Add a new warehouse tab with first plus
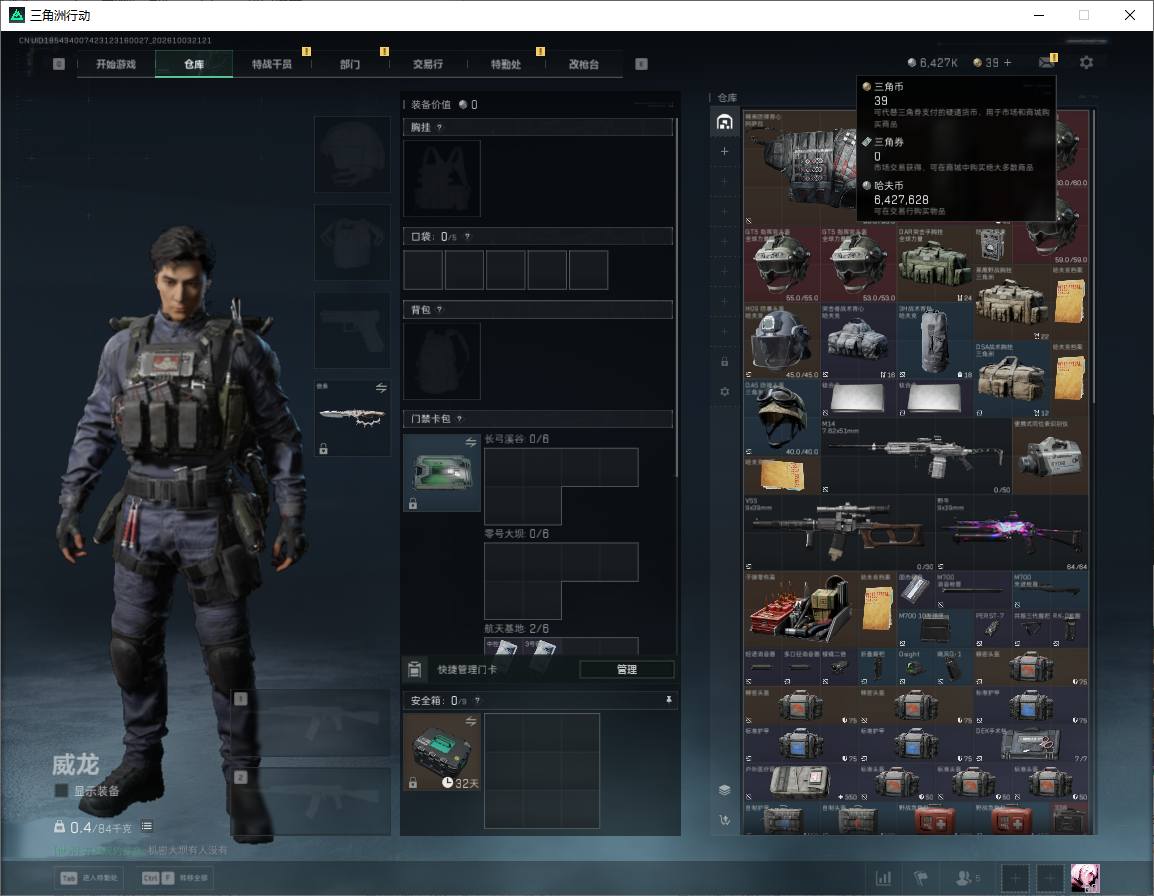The image size is (1154, 896). point(724,151)
